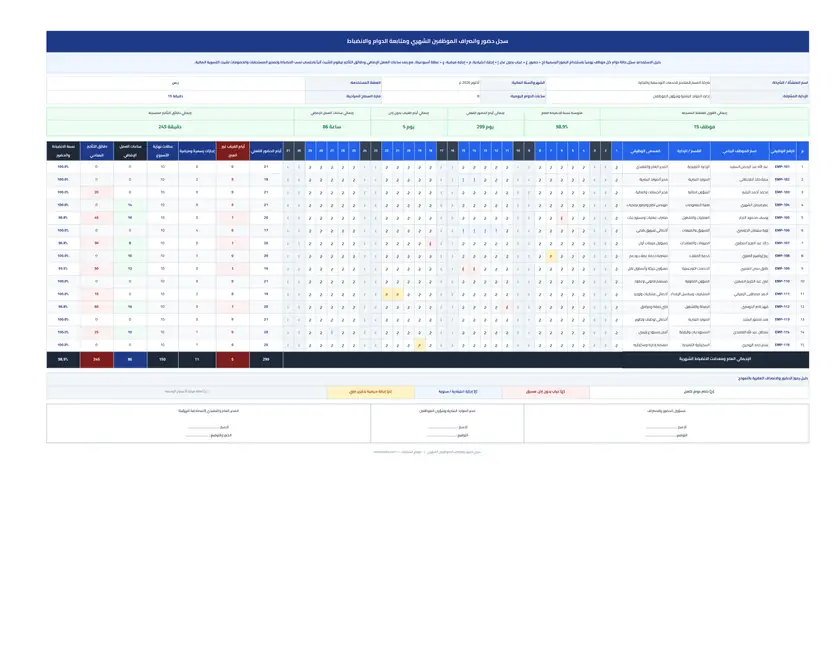Click the yellow sick leave legend box

point(371,392)
